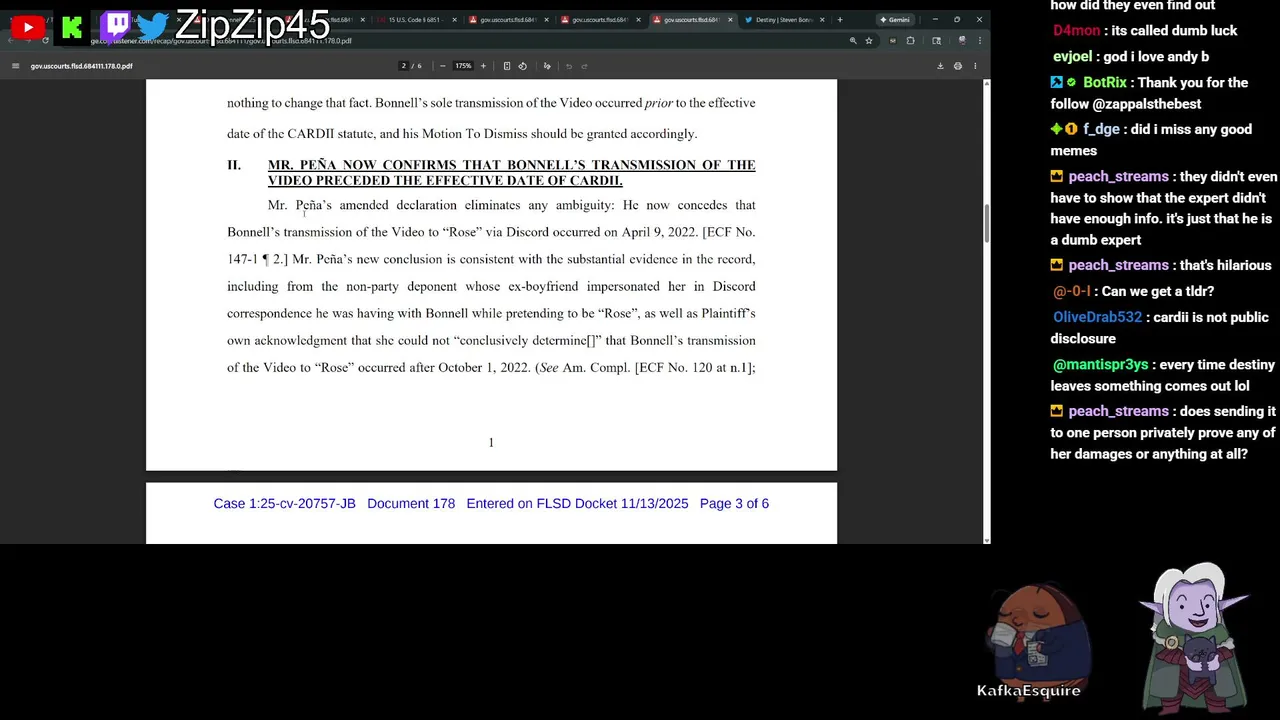Screen dimensions: 1280x720
Task: Click the underlined section II heading
Action: (x=511, y=172)
